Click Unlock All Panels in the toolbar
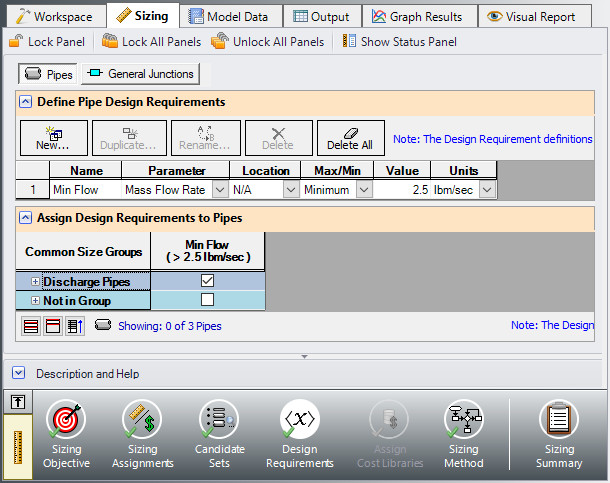This screenshot has width=610, height=483. 268,41
